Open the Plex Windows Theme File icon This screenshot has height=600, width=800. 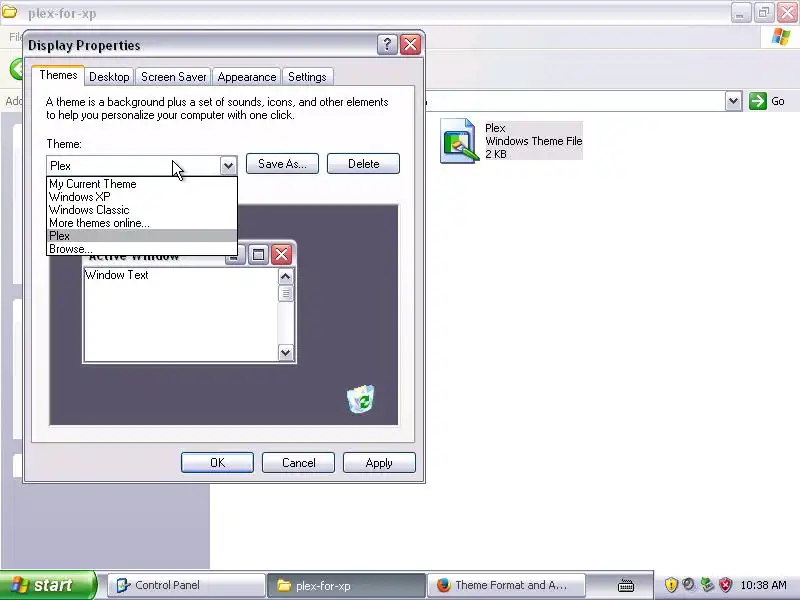[459, 141]
